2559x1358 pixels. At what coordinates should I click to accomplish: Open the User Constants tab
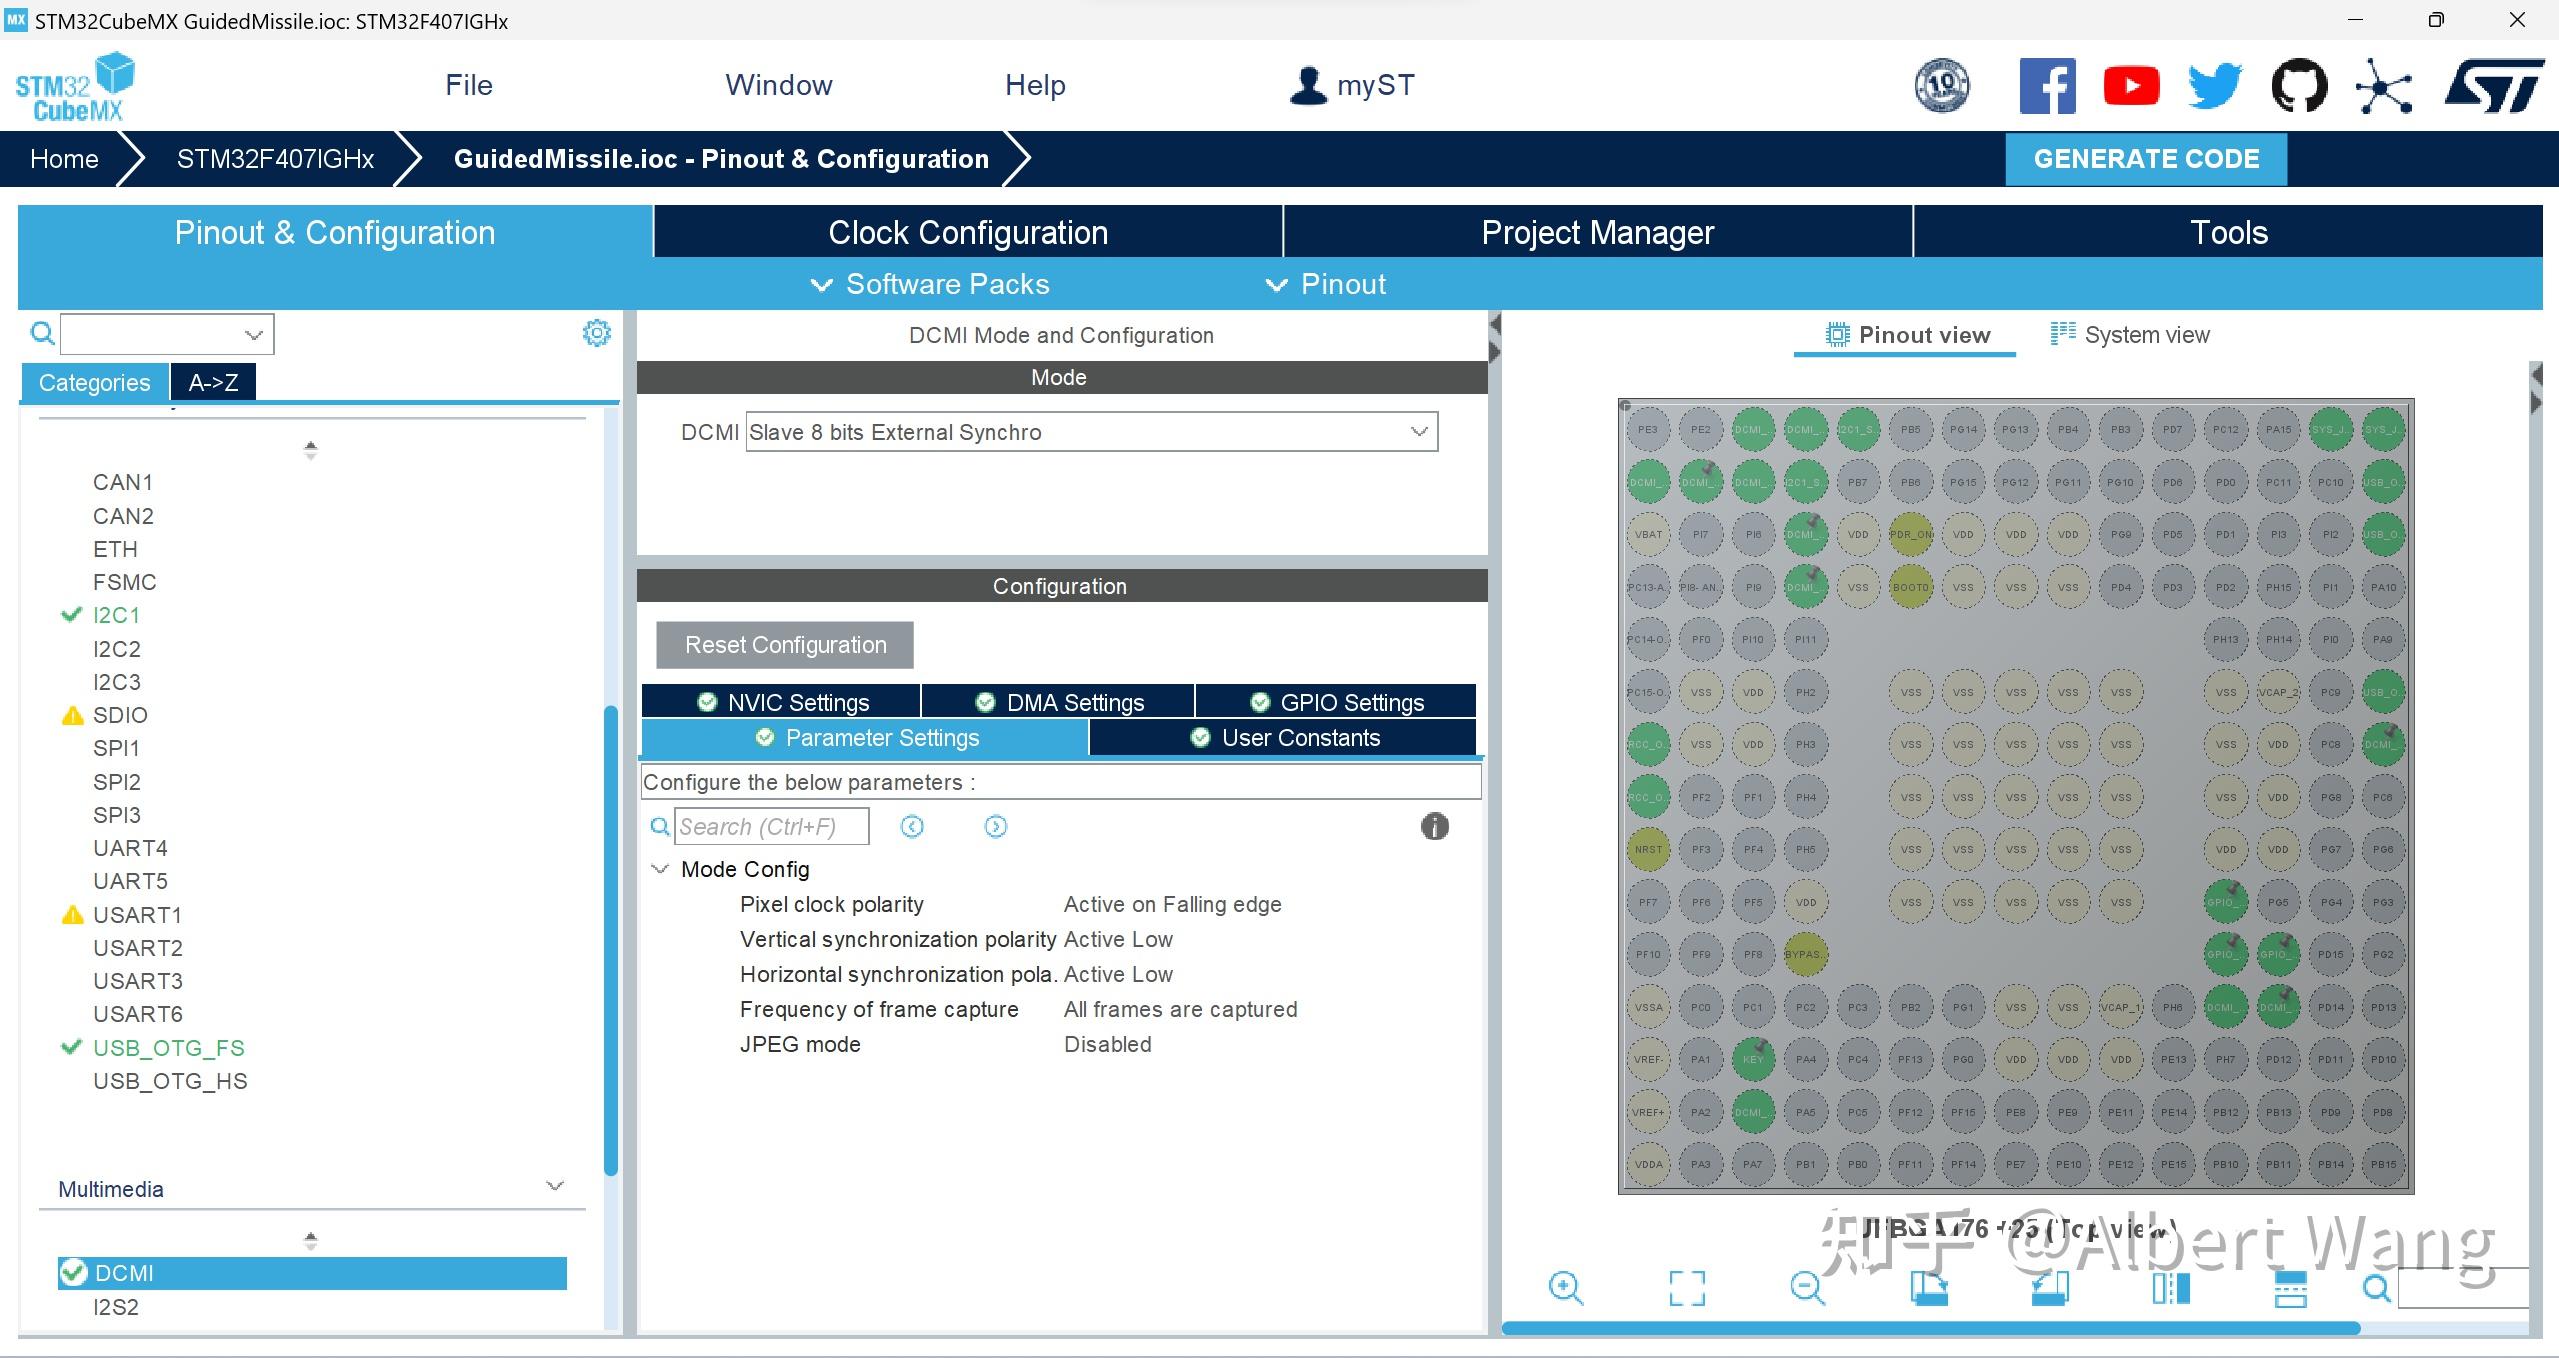pyautogui.click(x=1283, y=737)
